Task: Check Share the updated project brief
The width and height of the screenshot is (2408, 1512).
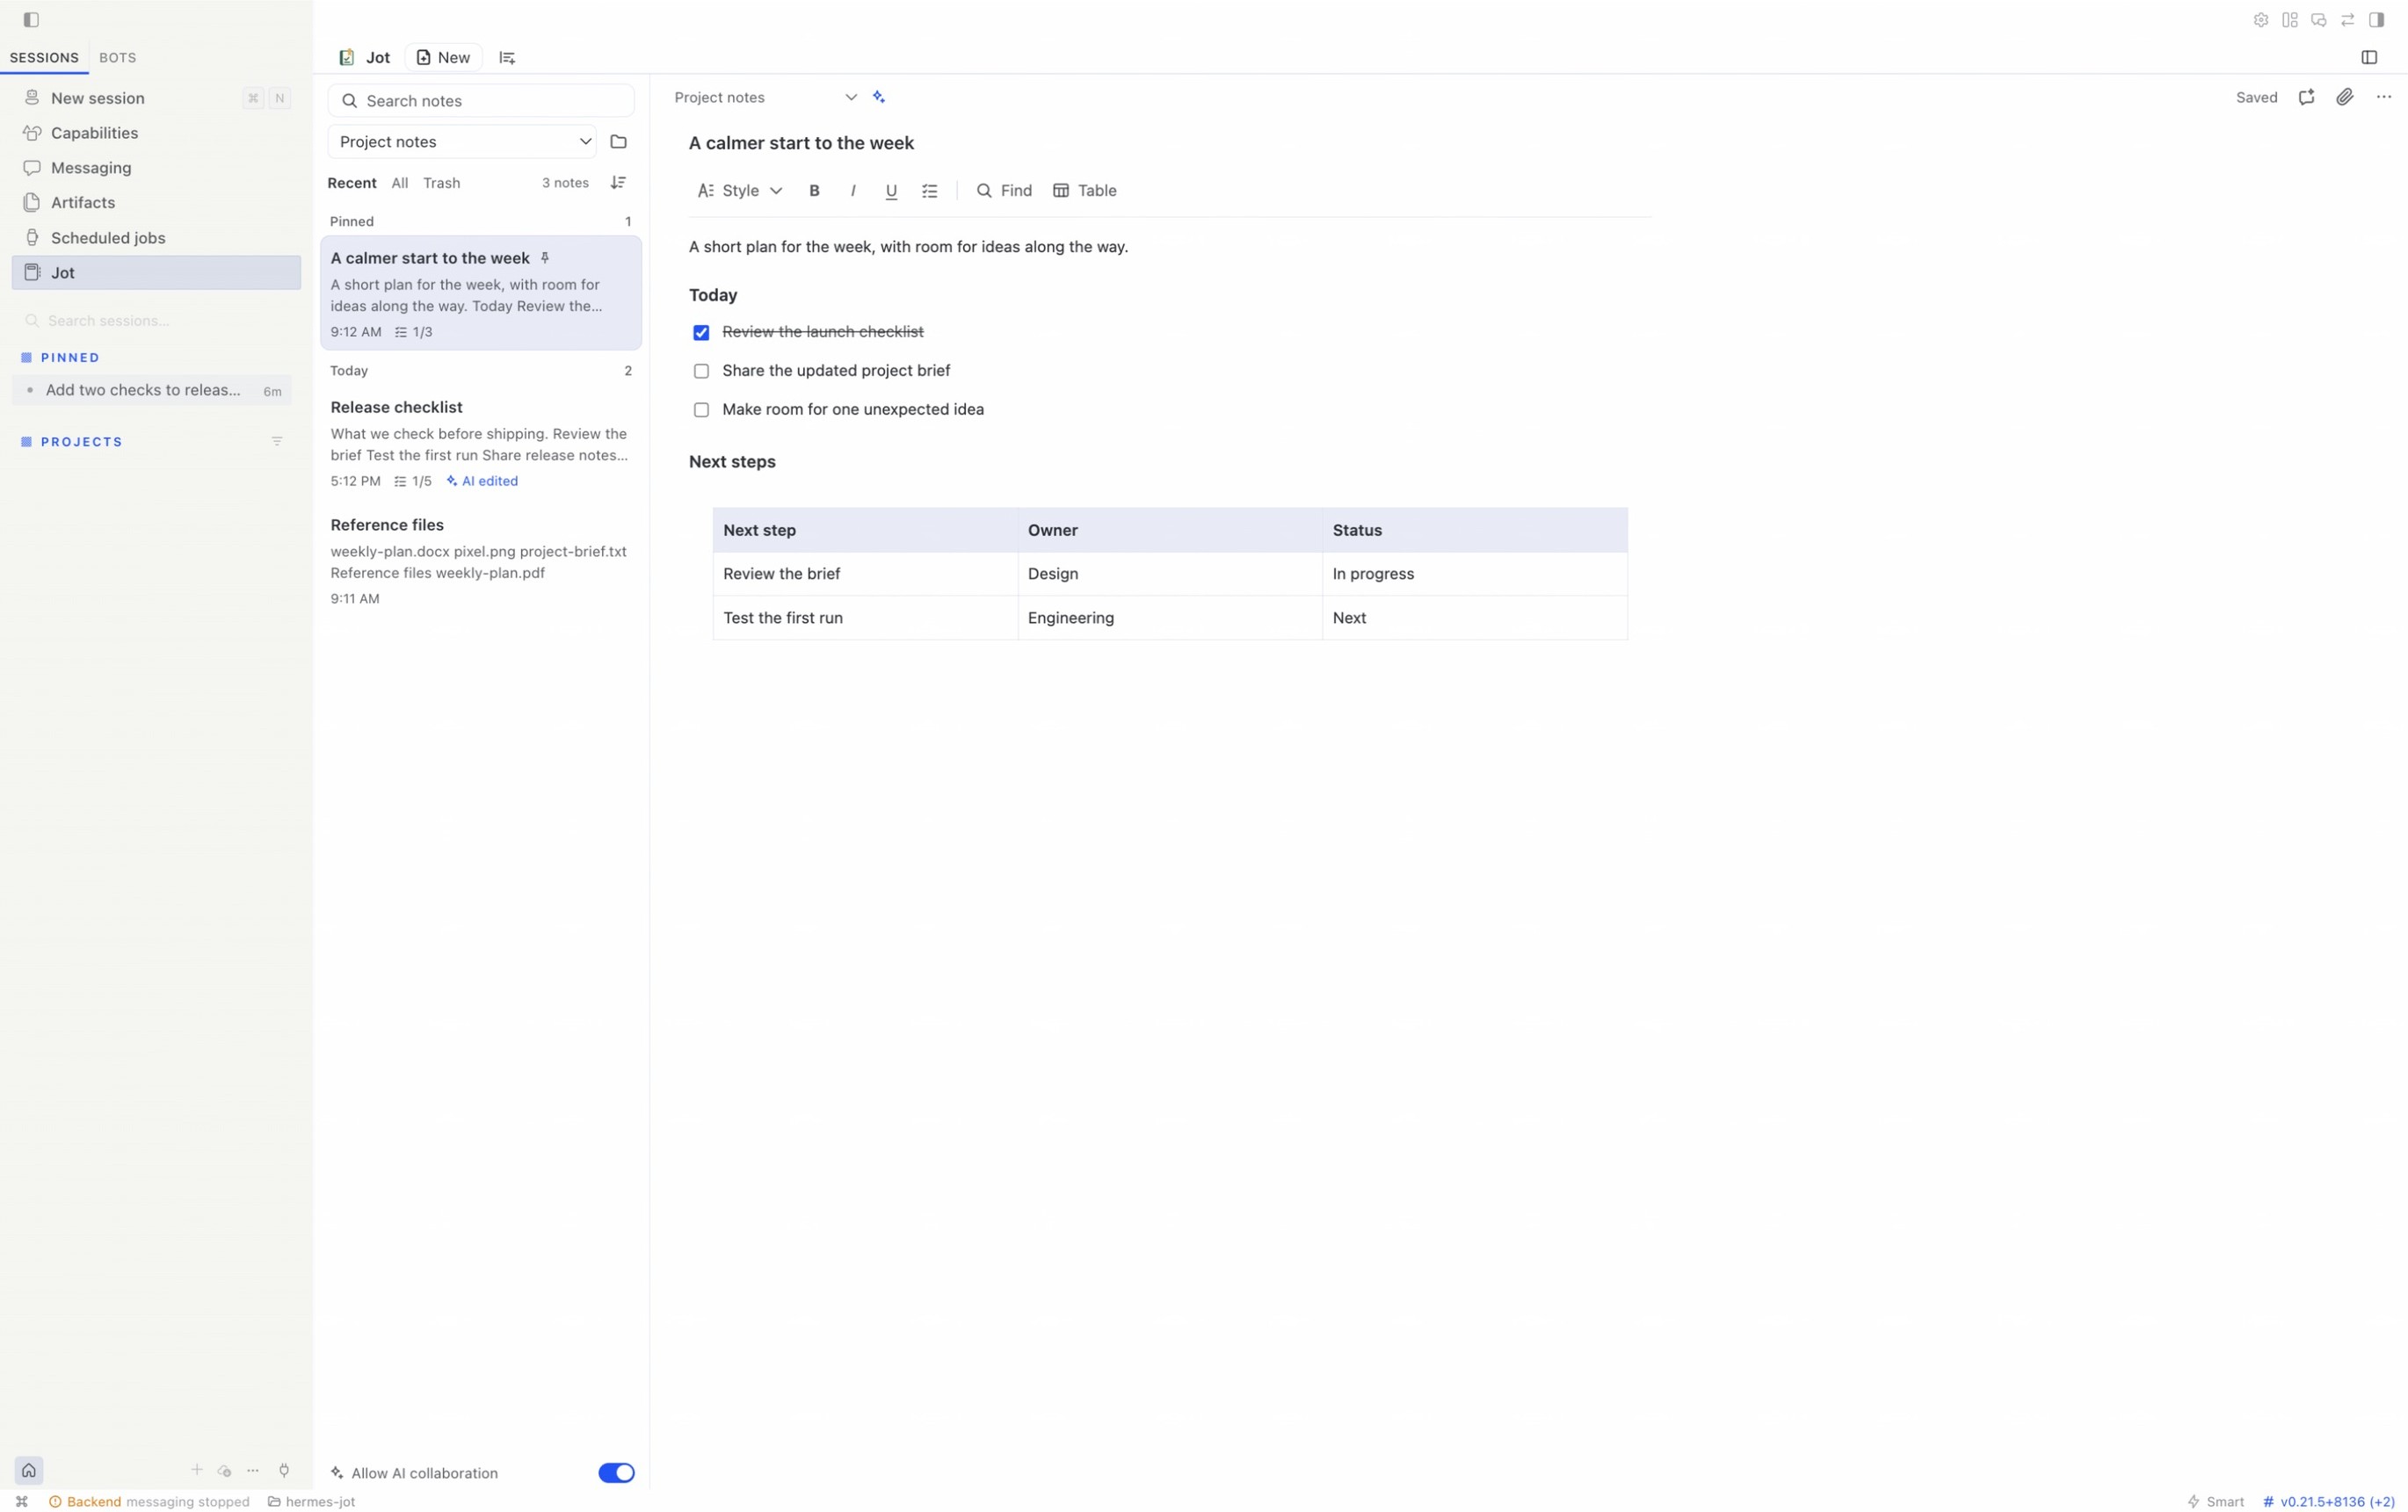Action: click(x=701, y=371)
